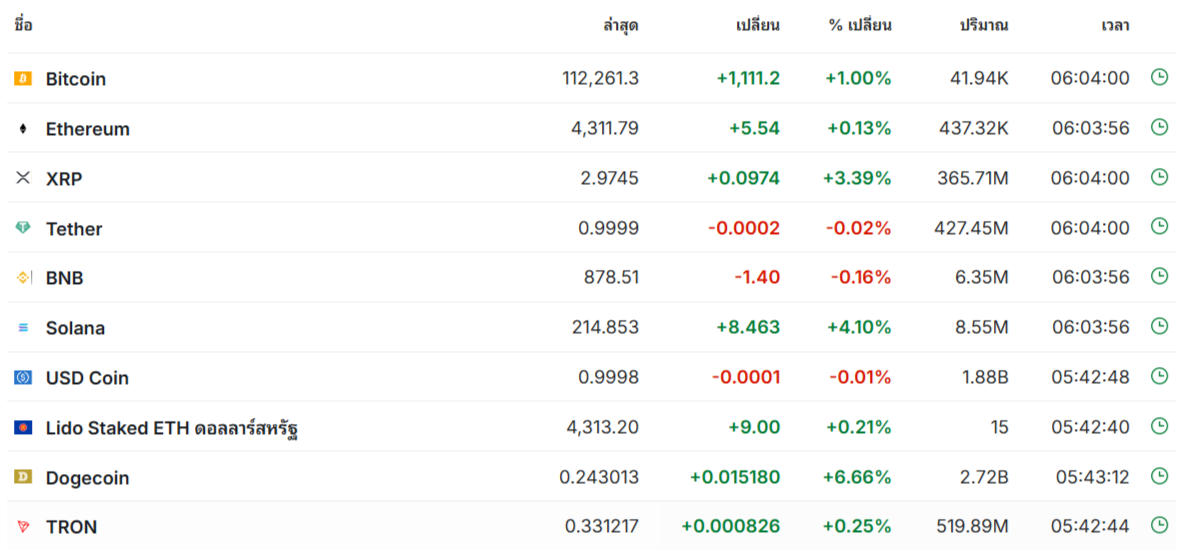Screen dimensions: 1177x550
Task: Click the USD Coin blue icon
Action: [x=23, y=377]
